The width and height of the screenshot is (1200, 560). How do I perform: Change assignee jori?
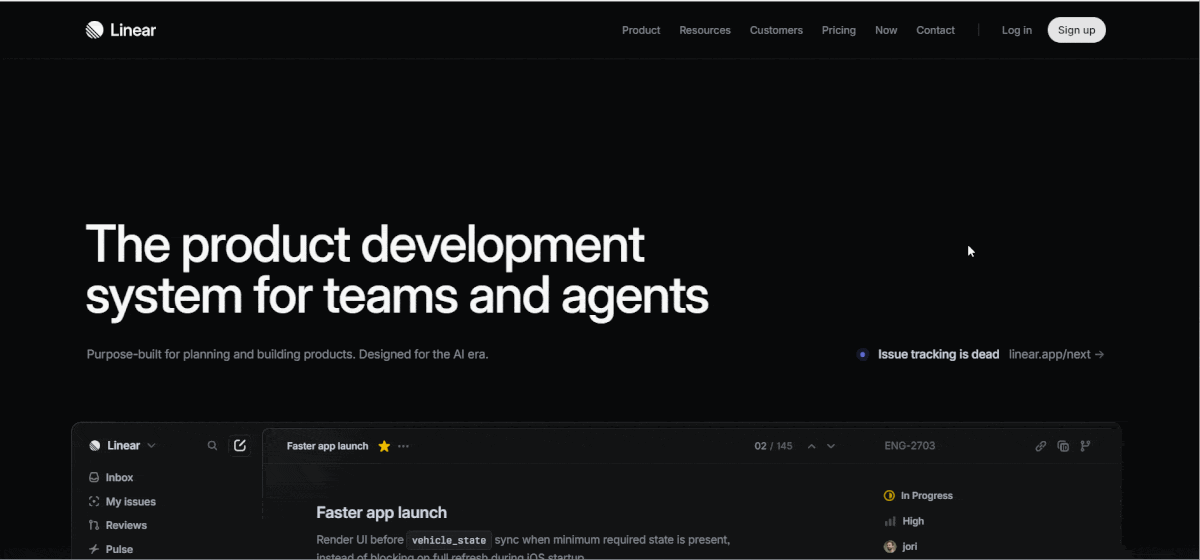pyautogui.click(x=901, y=547)
